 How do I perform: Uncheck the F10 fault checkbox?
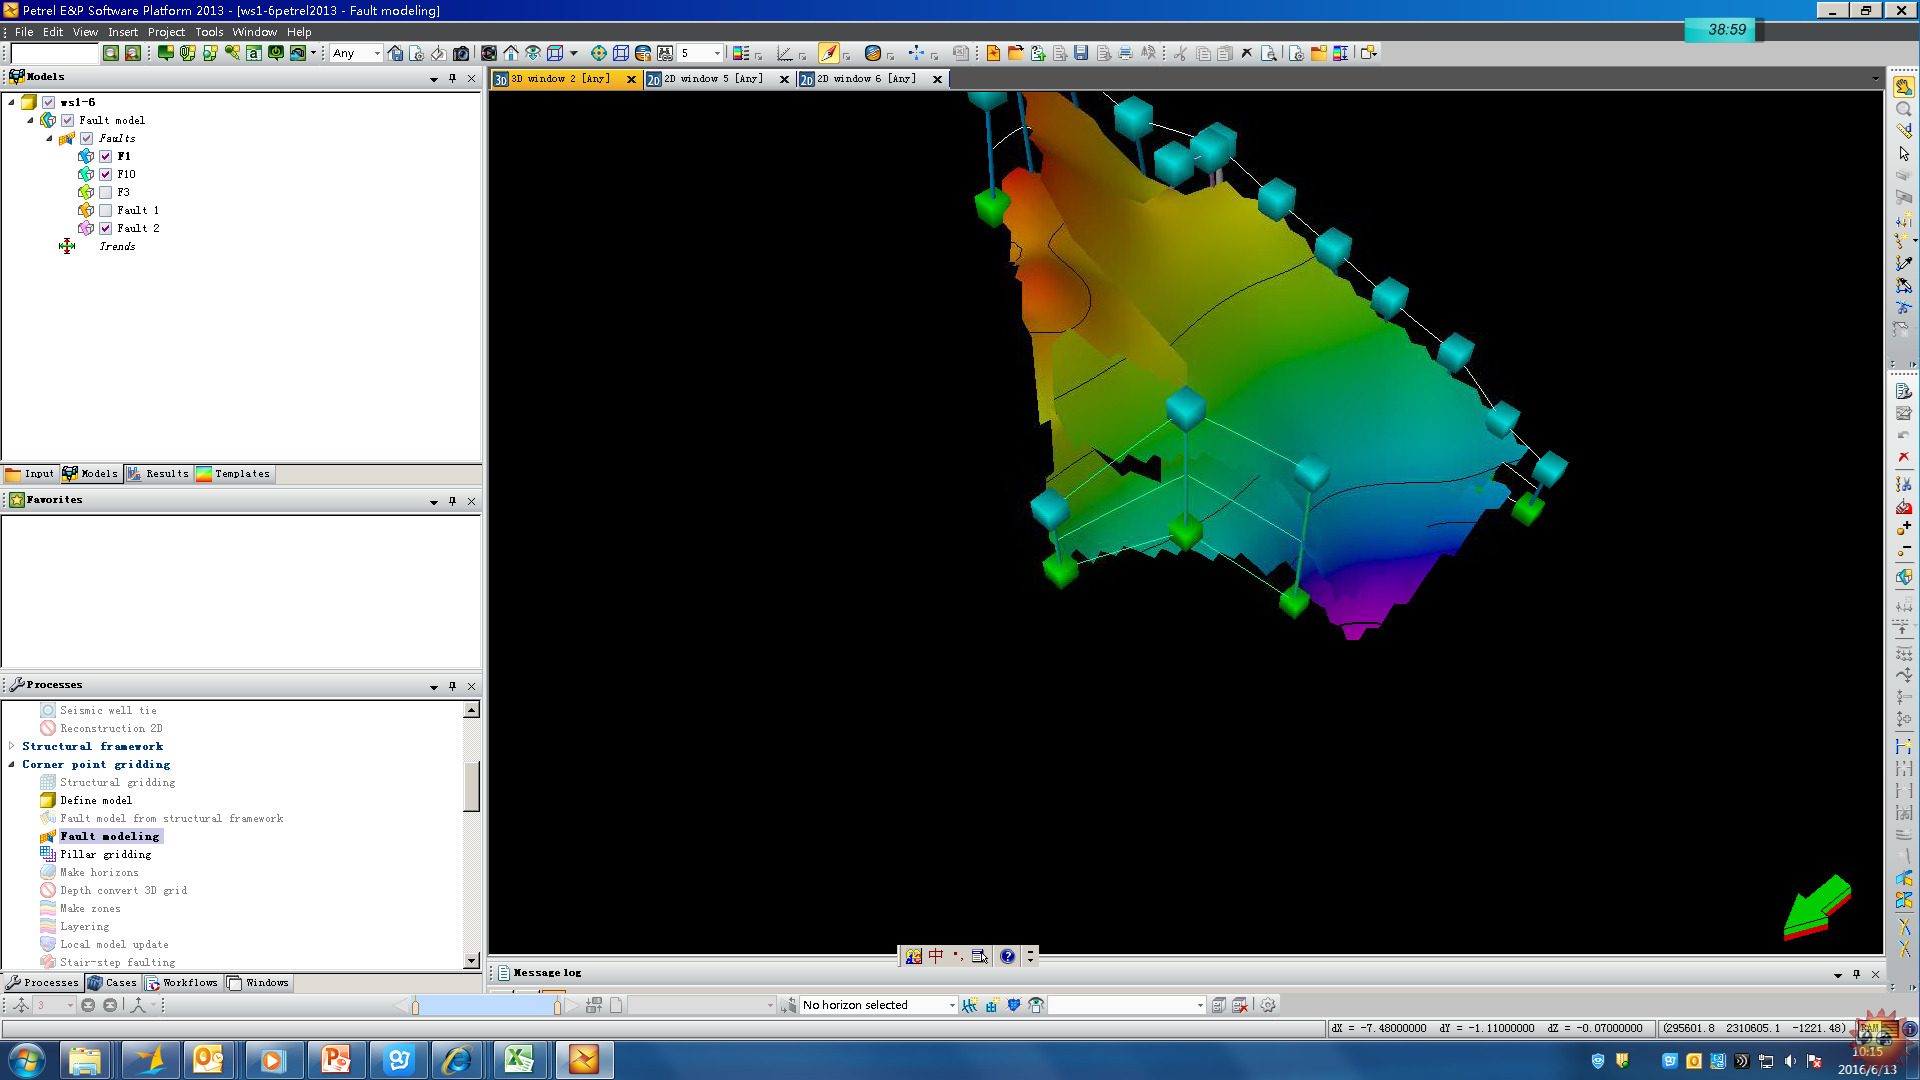coord(105,174)
